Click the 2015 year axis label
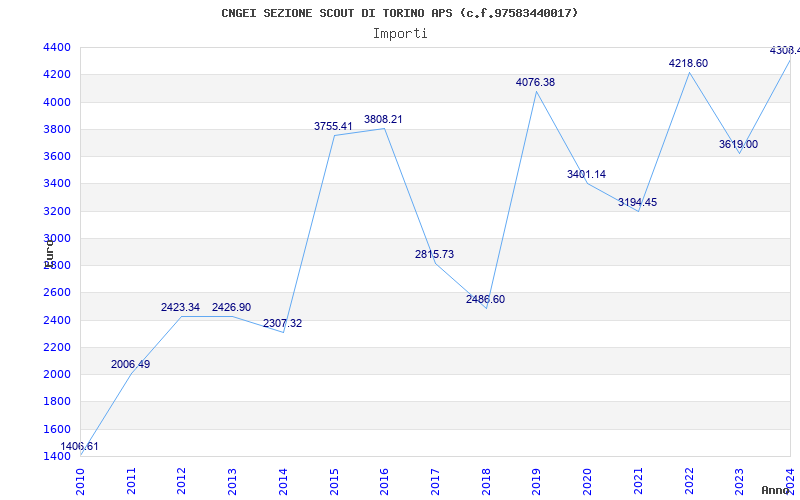The width and height of the screenshot is (800, 500). click(334, 481)
